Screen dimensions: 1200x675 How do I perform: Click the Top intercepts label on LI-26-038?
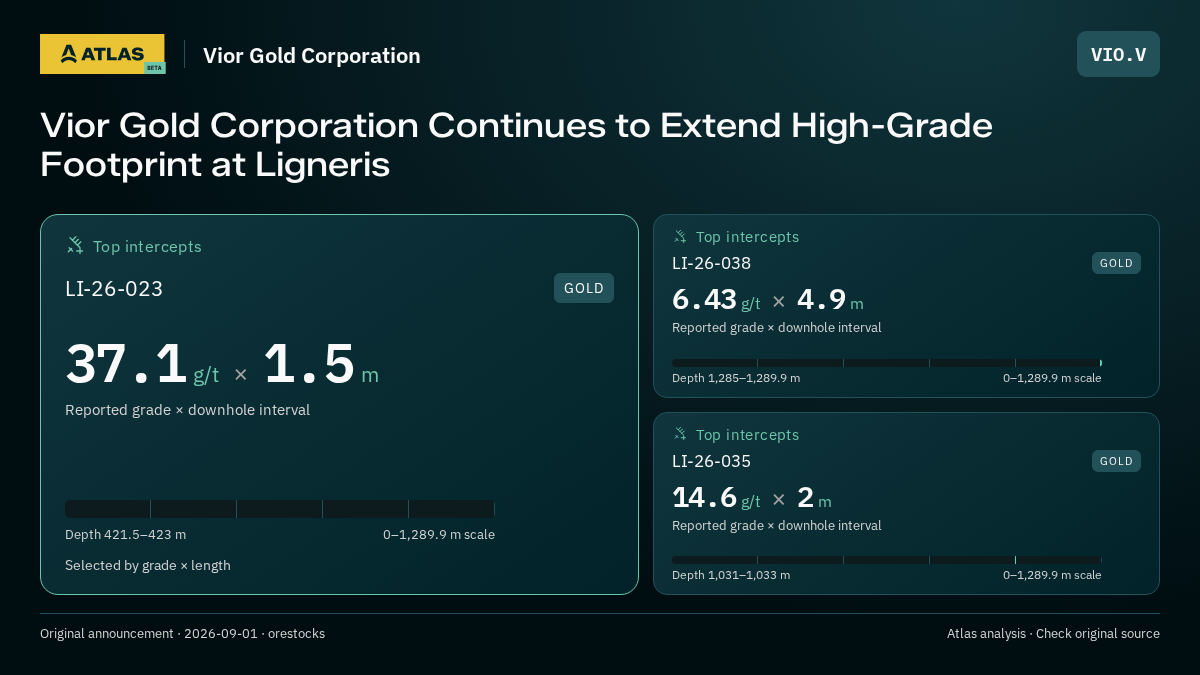pos(747,237)
